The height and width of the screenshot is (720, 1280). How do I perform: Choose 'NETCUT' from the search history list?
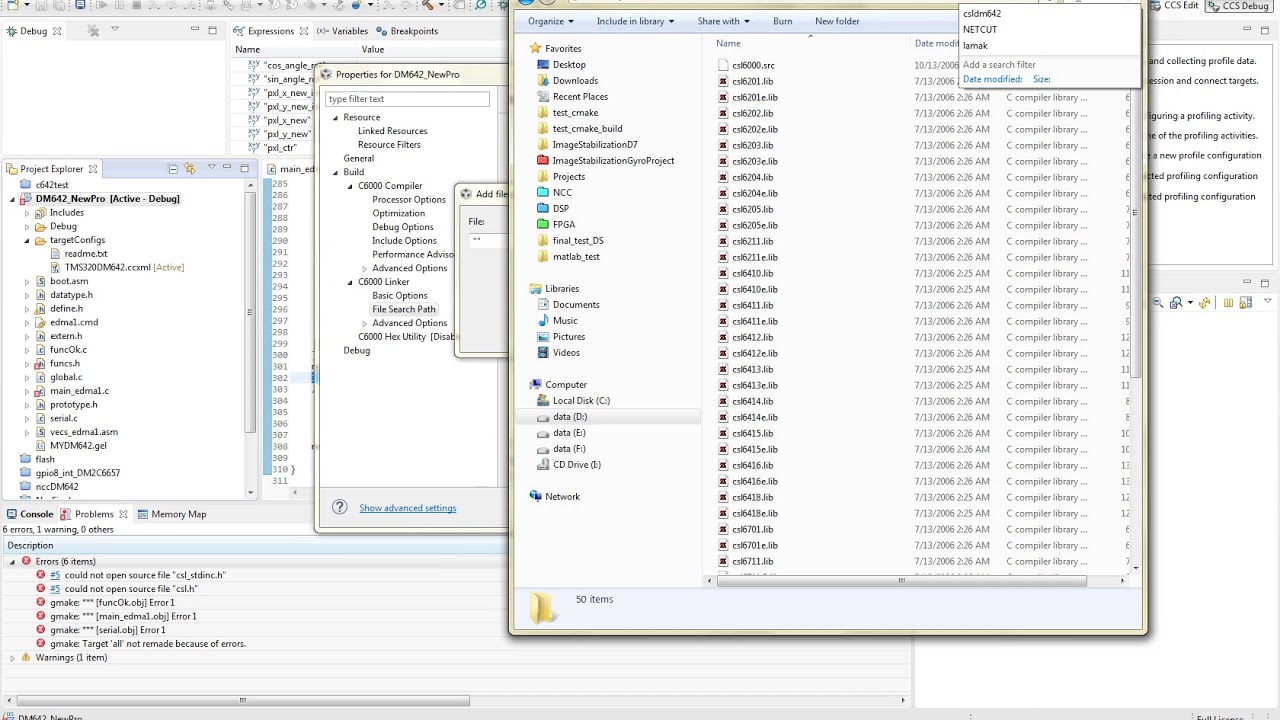point(980,30)
